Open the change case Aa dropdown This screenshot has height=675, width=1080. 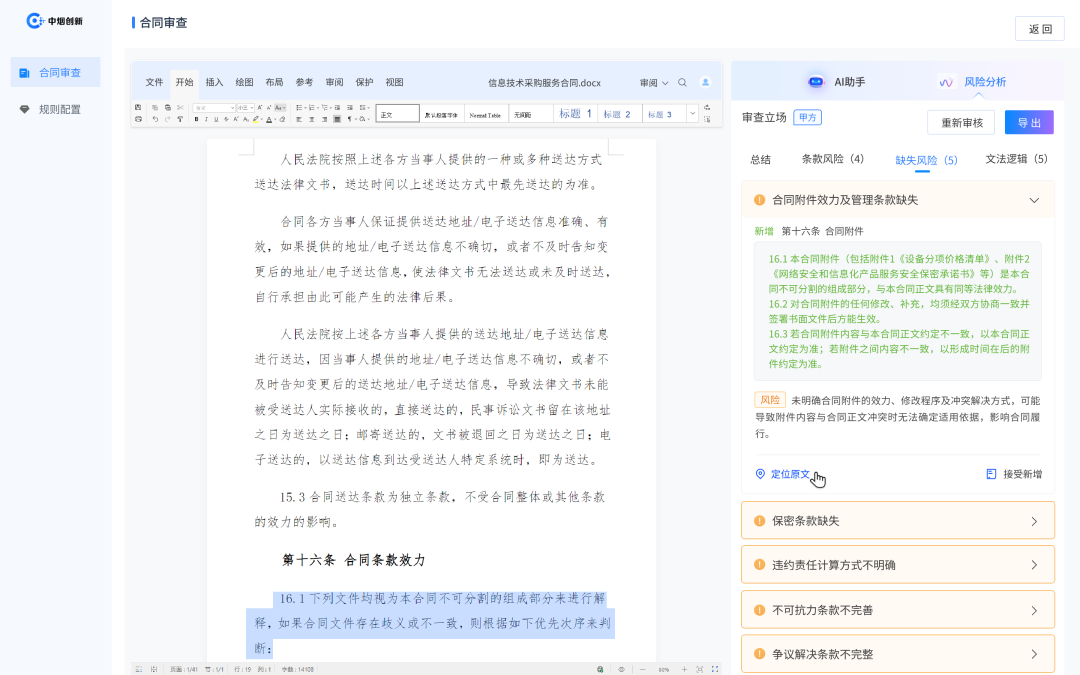pos(280,107)
